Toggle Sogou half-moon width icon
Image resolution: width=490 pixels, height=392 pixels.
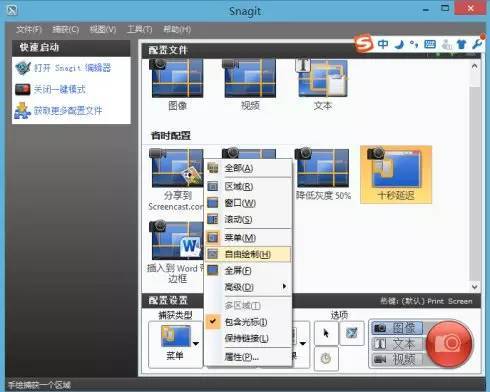pos(399,44)
